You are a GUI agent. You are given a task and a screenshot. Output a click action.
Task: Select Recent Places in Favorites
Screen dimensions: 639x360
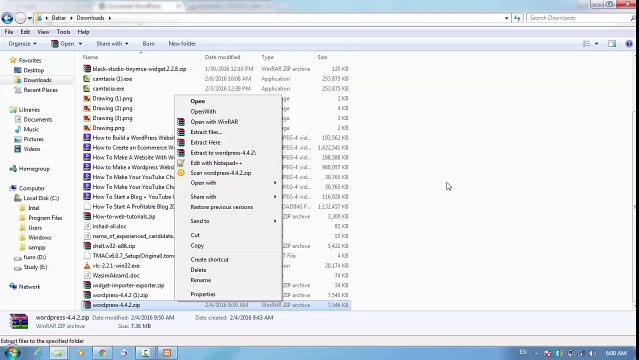(40, 90)
